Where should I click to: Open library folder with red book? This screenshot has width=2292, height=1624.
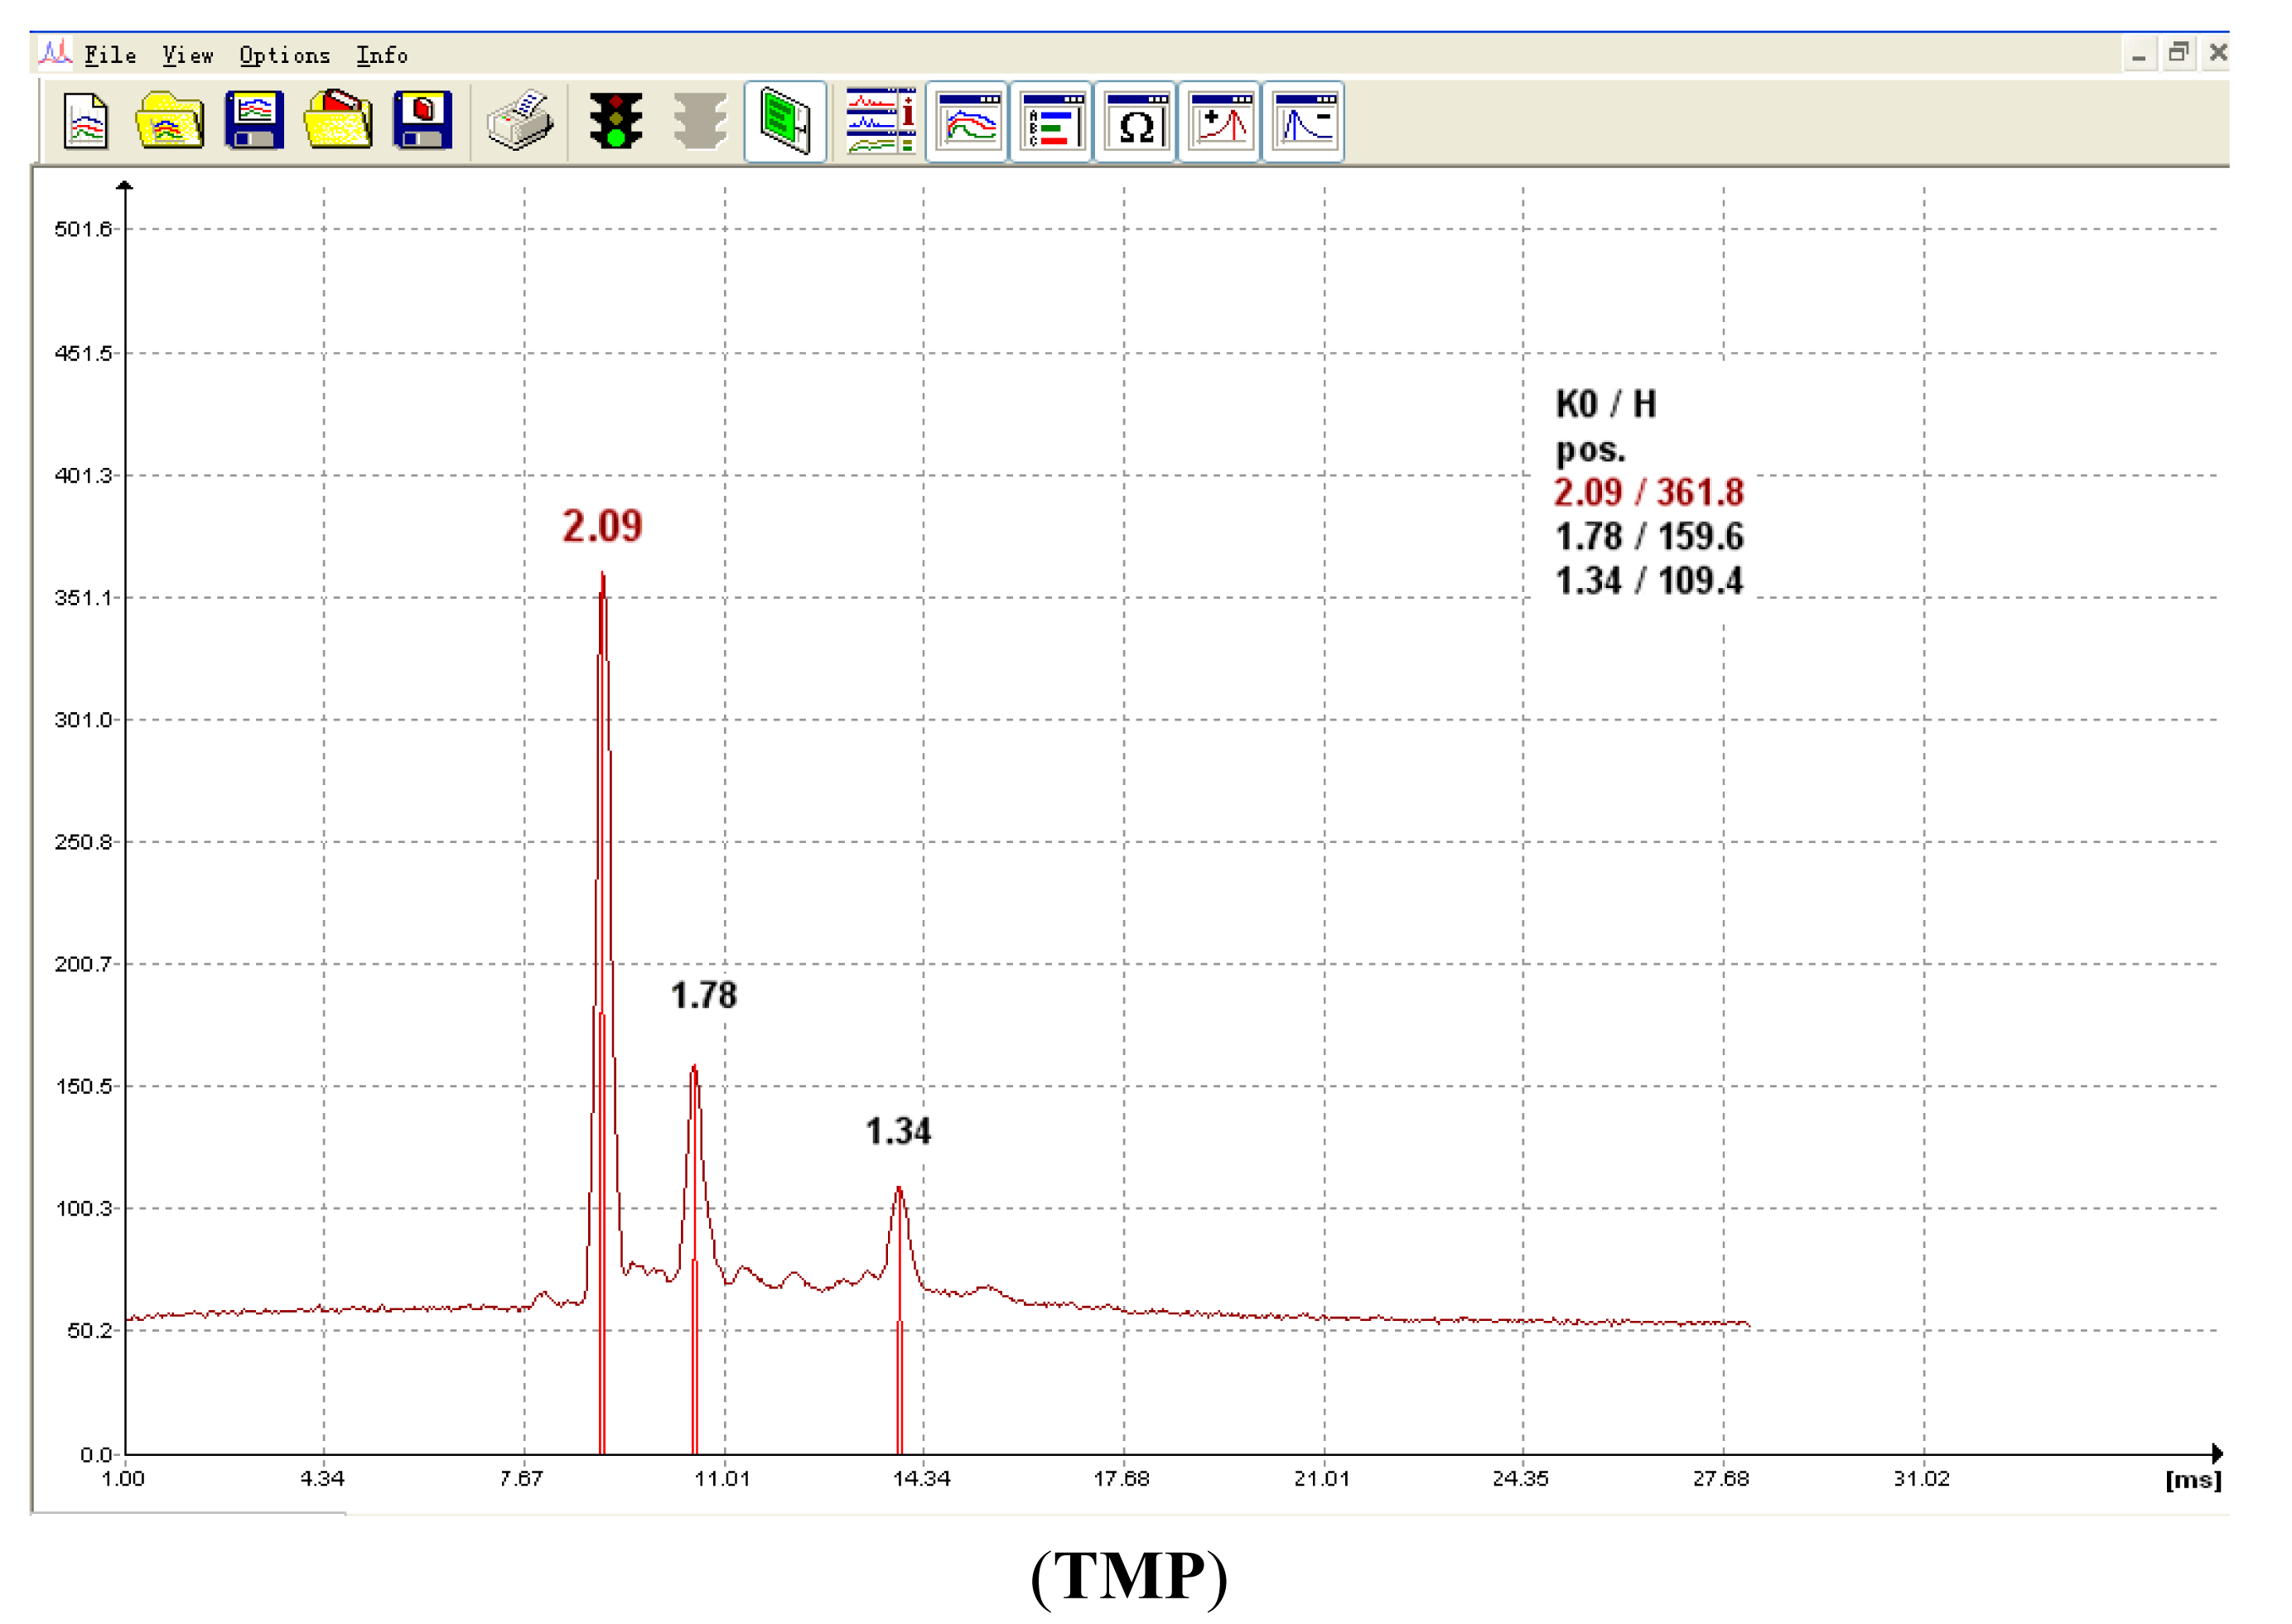click(x=338, y=121)
